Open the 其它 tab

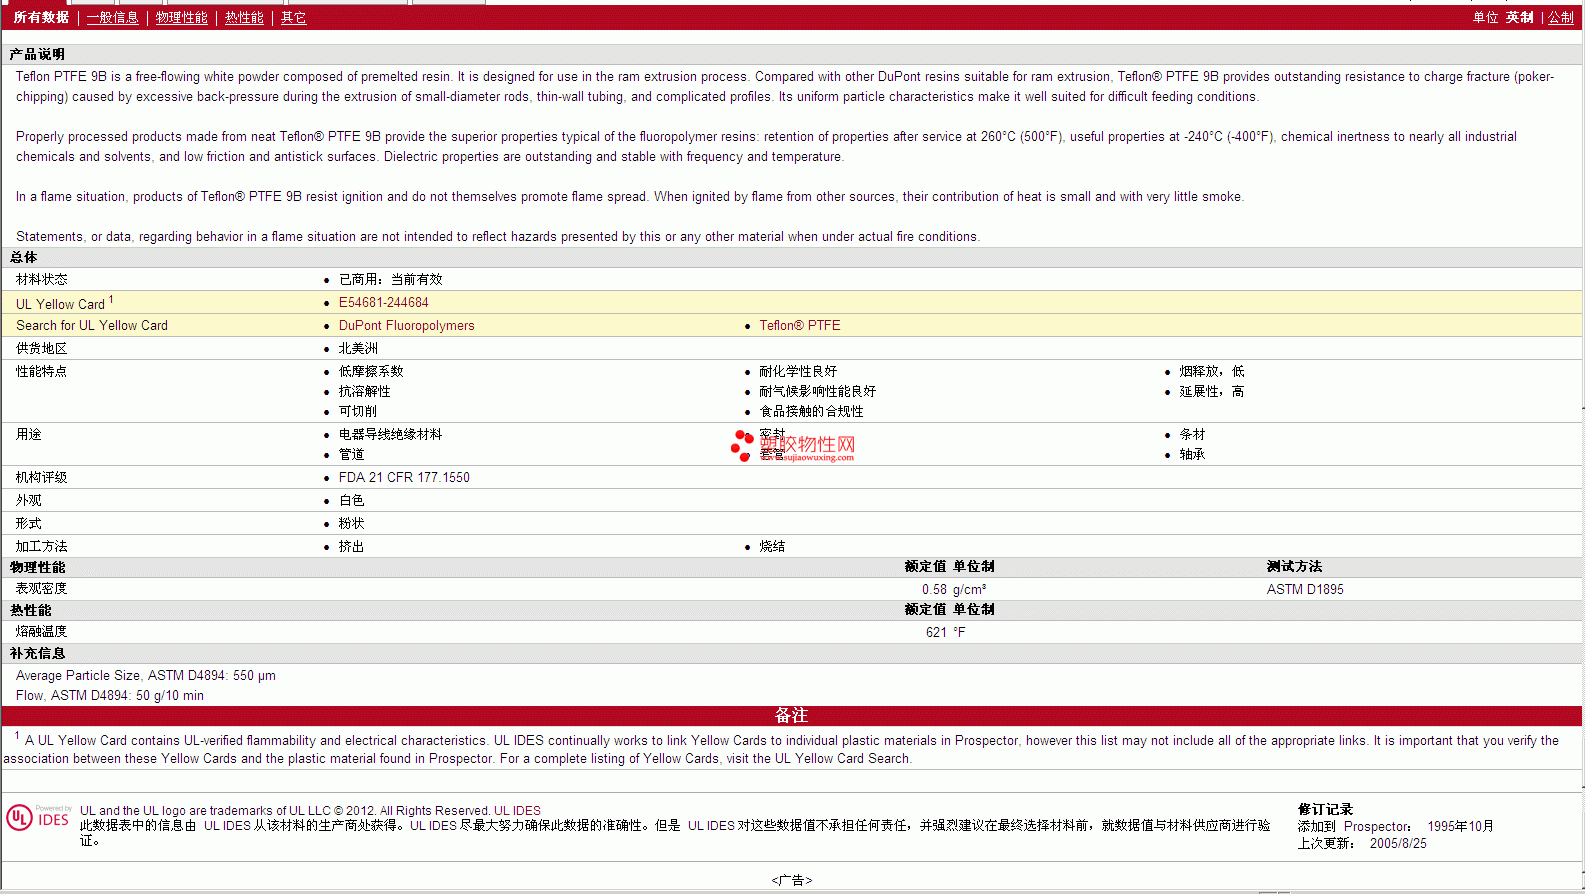tap(294, 18)
